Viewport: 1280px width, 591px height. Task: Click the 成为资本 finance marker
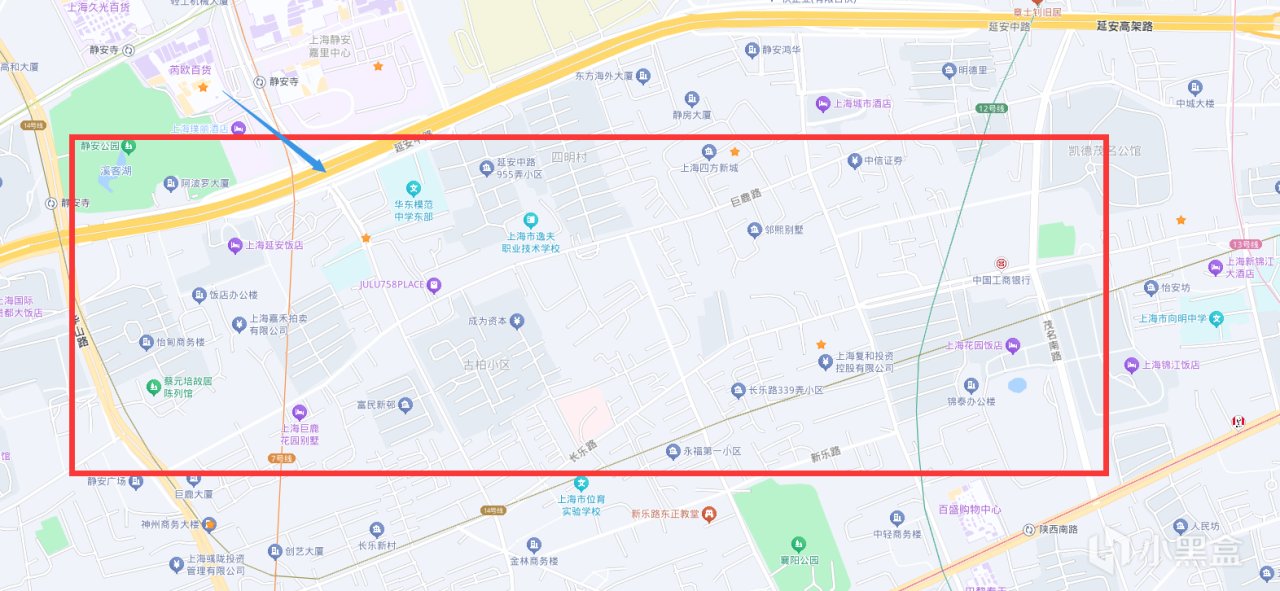pyautogui.click(x=516, y=321)
